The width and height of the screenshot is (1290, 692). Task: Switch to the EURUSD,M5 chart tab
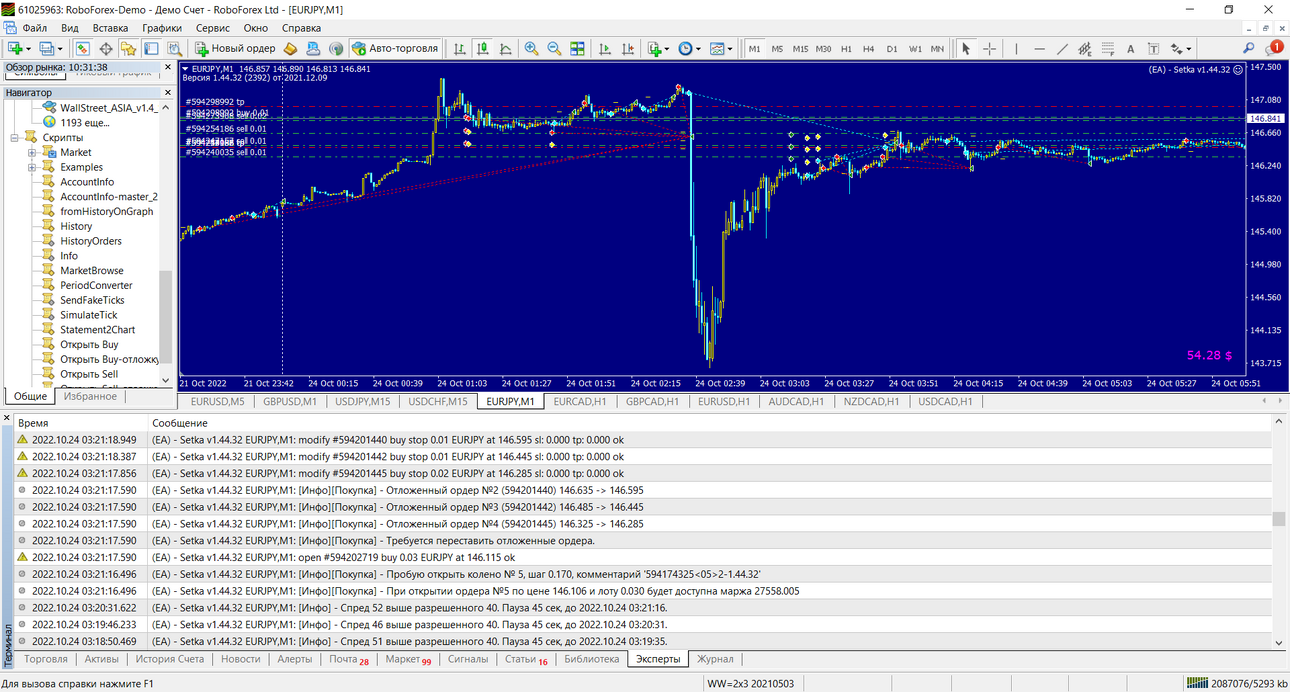point(217,402)
